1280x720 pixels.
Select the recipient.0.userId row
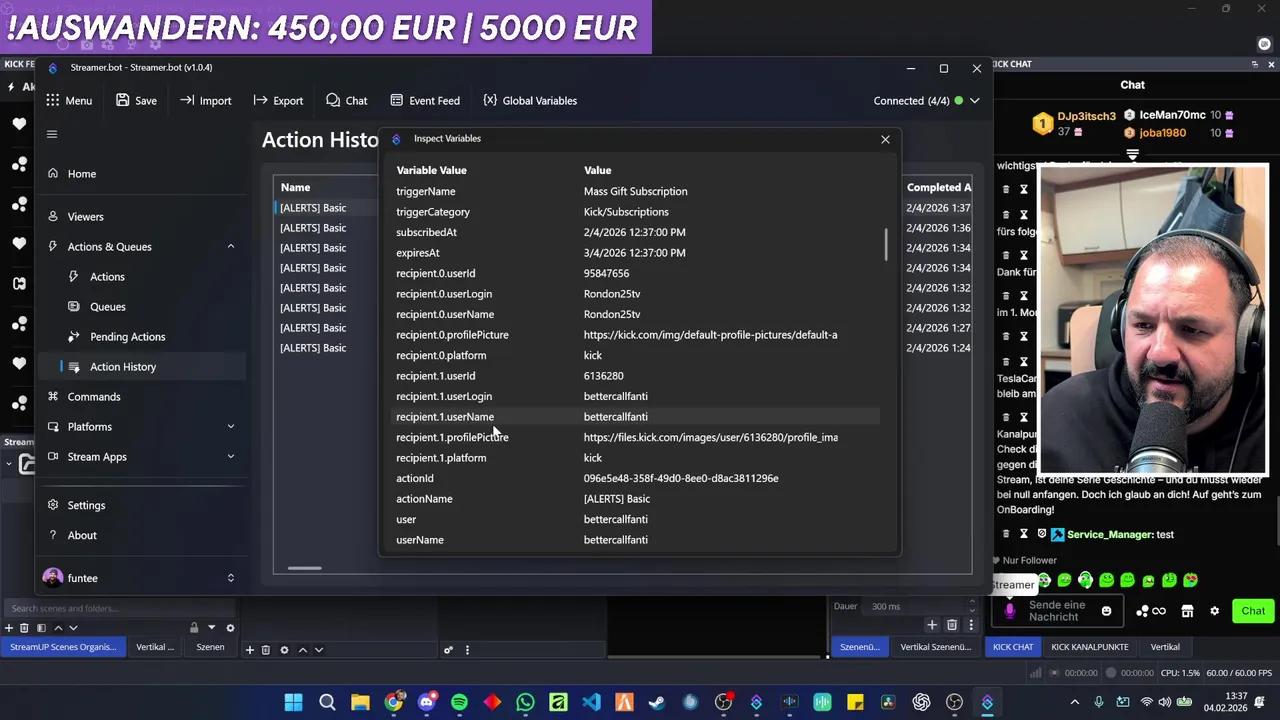[637, 273]
